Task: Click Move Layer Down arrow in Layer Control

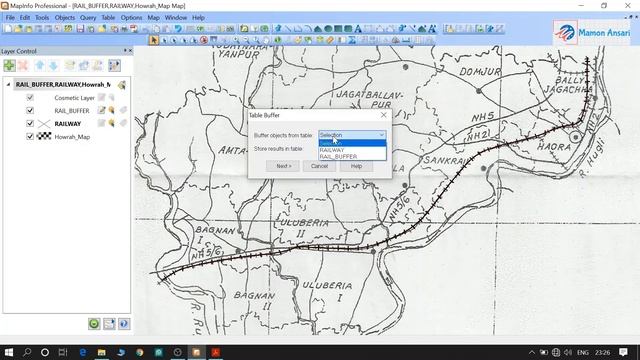Action: click(53, 65)
